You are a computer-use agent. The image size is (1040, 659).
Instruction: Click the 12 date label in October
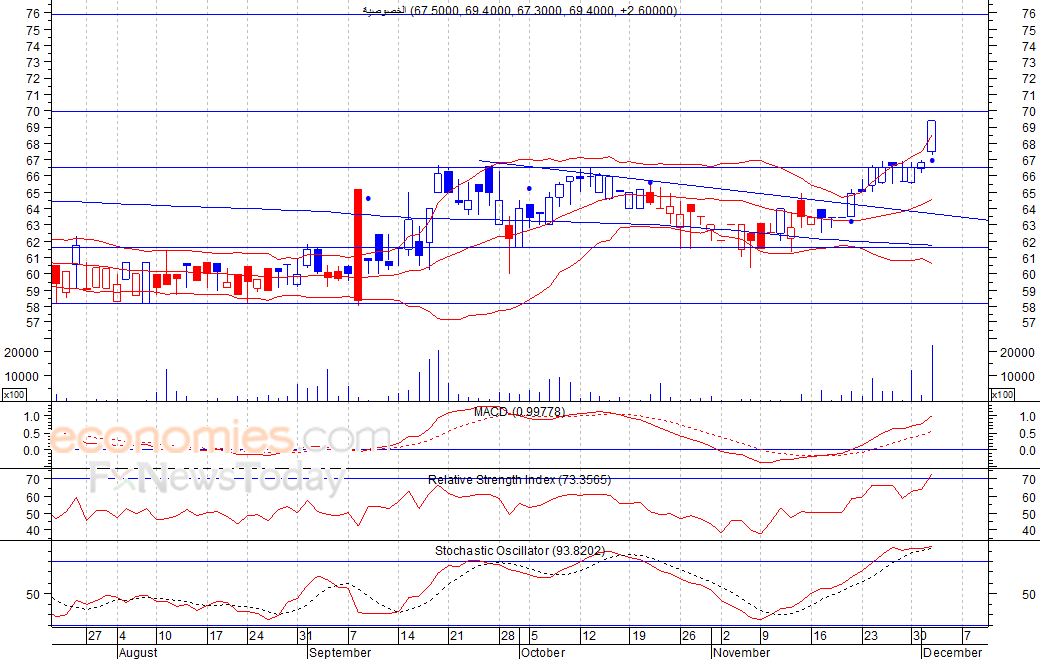589,636
